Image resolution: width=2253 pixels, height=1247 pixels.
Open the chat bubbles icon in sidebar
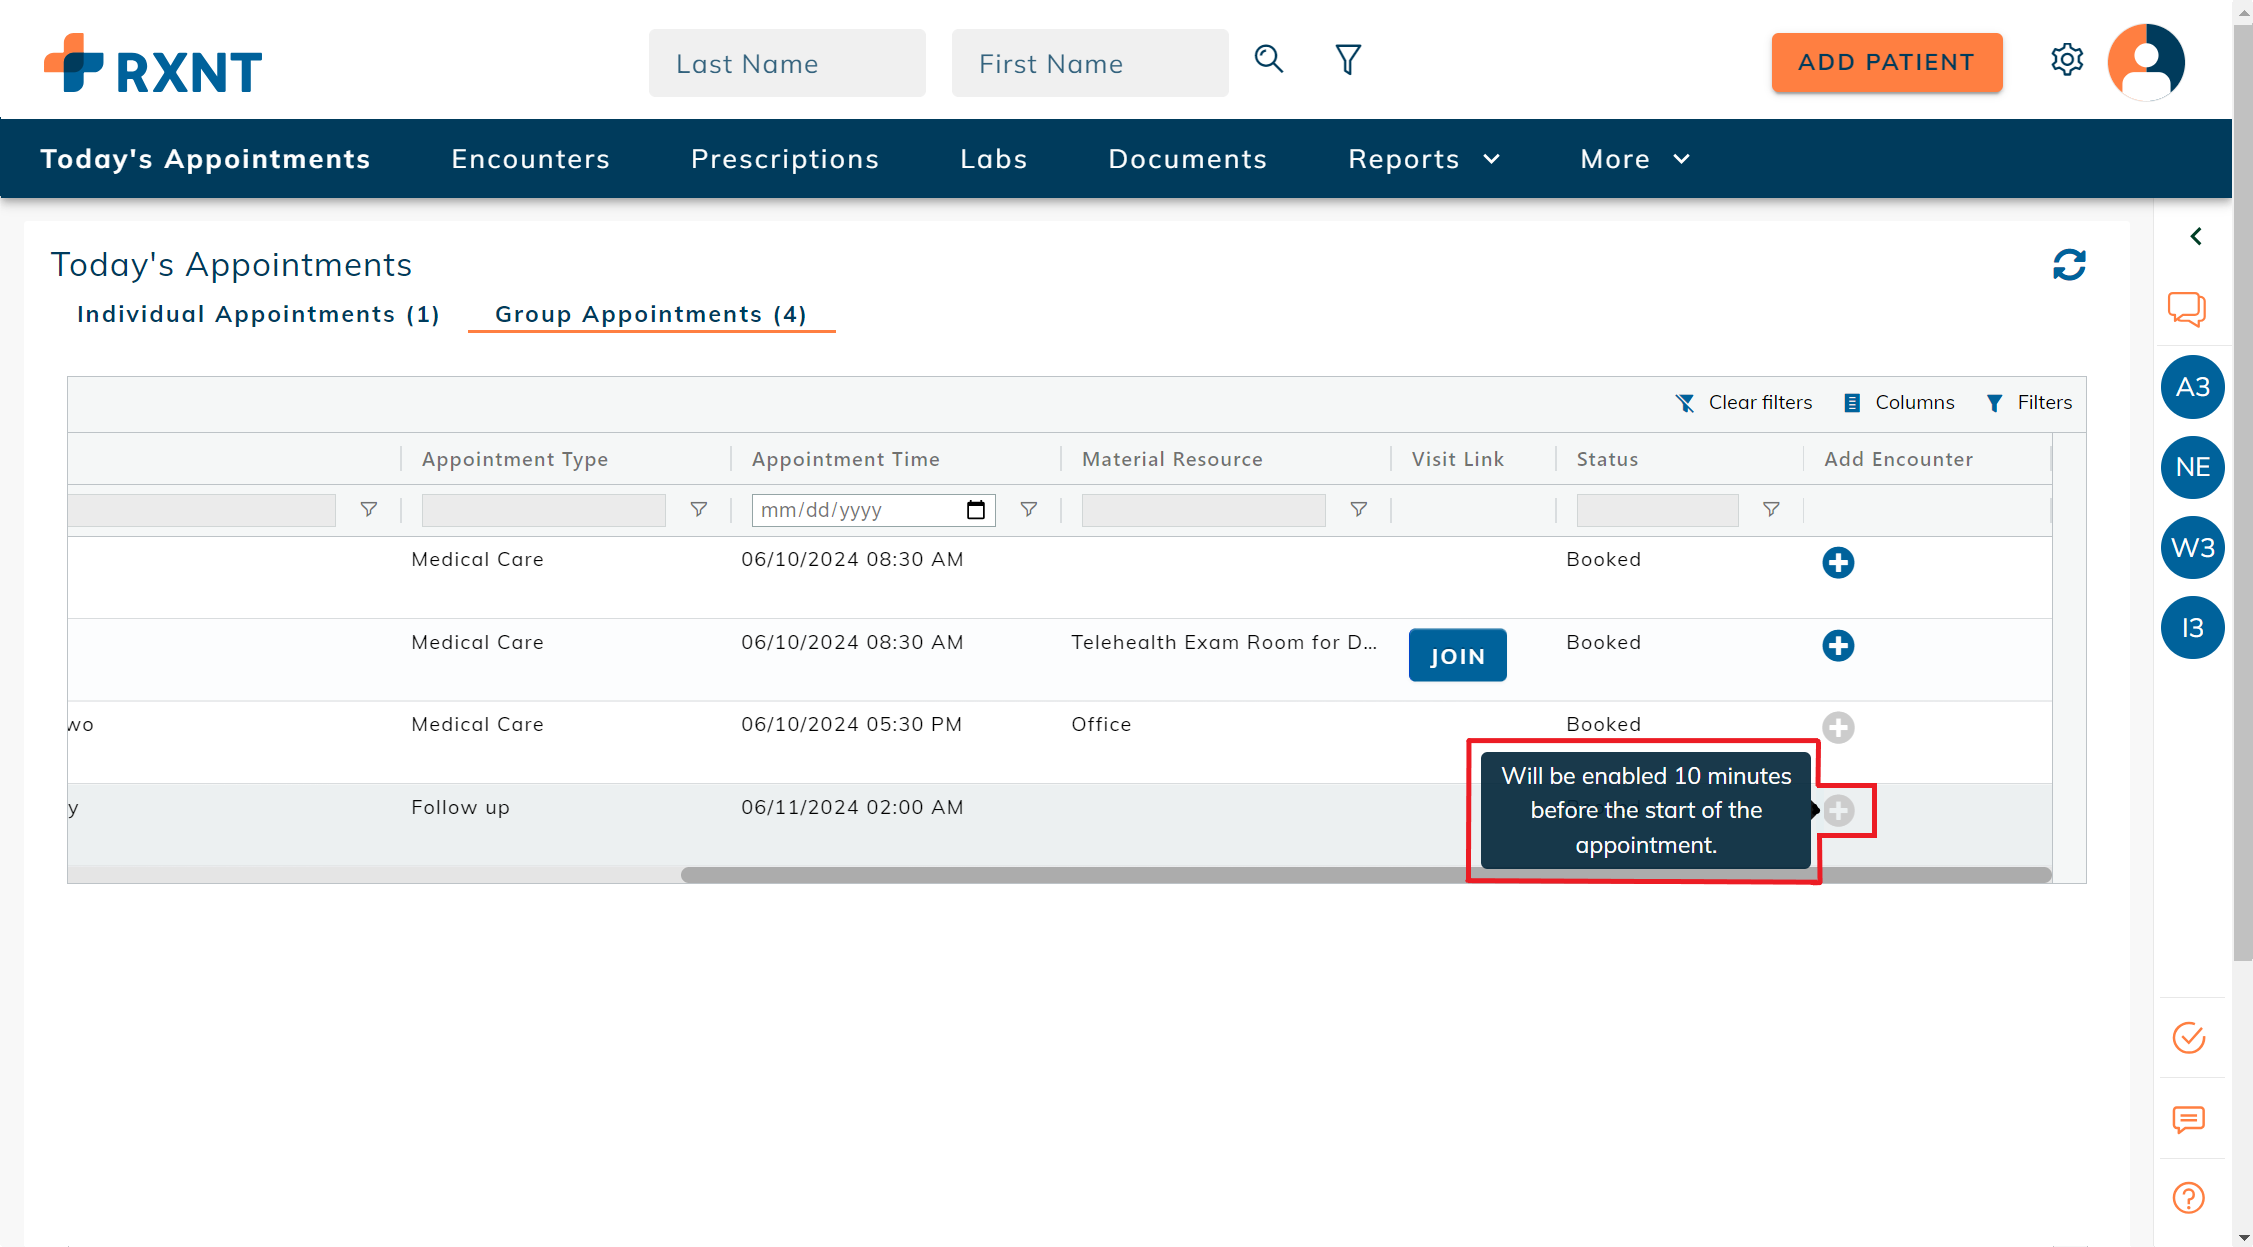tap(2187, 308)
